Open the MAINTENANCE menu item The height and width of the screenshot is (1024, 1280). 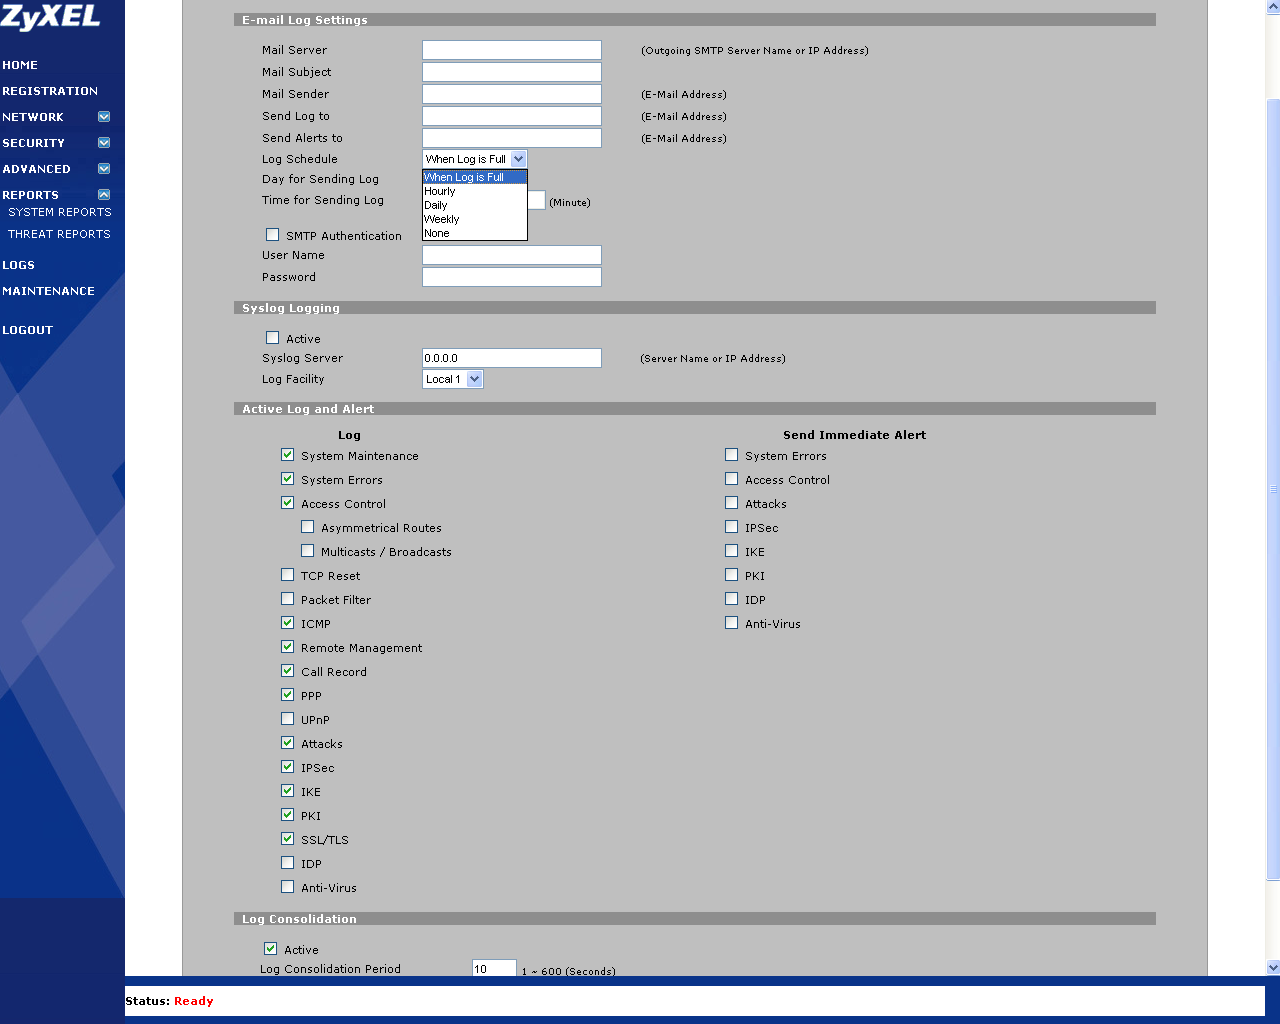click(x=49, y=291)
